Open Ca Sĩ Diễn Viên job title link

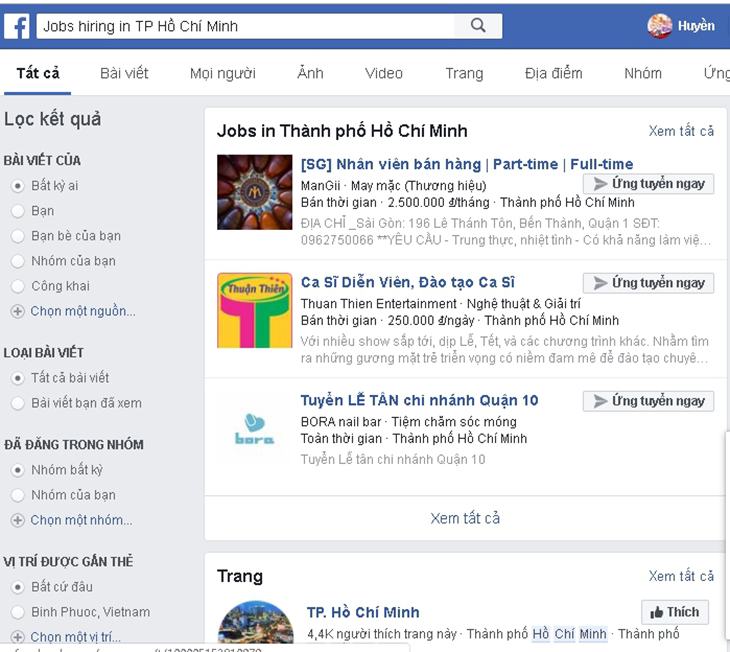[x=408, y=282]
